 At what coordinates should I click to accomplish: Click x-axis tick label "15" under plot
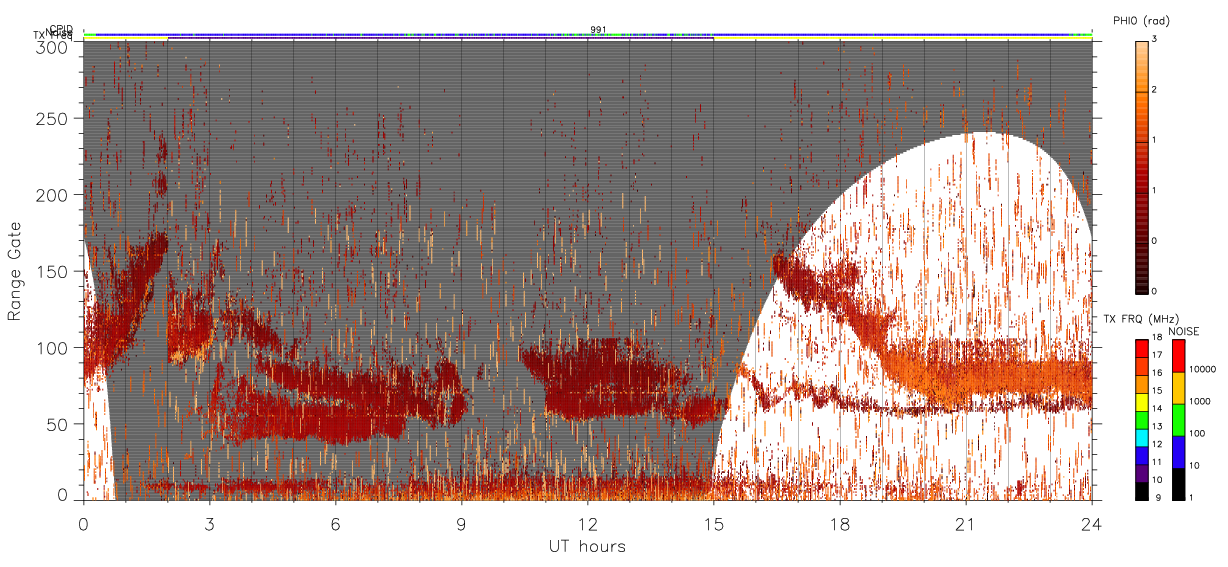tap(714, 523)
